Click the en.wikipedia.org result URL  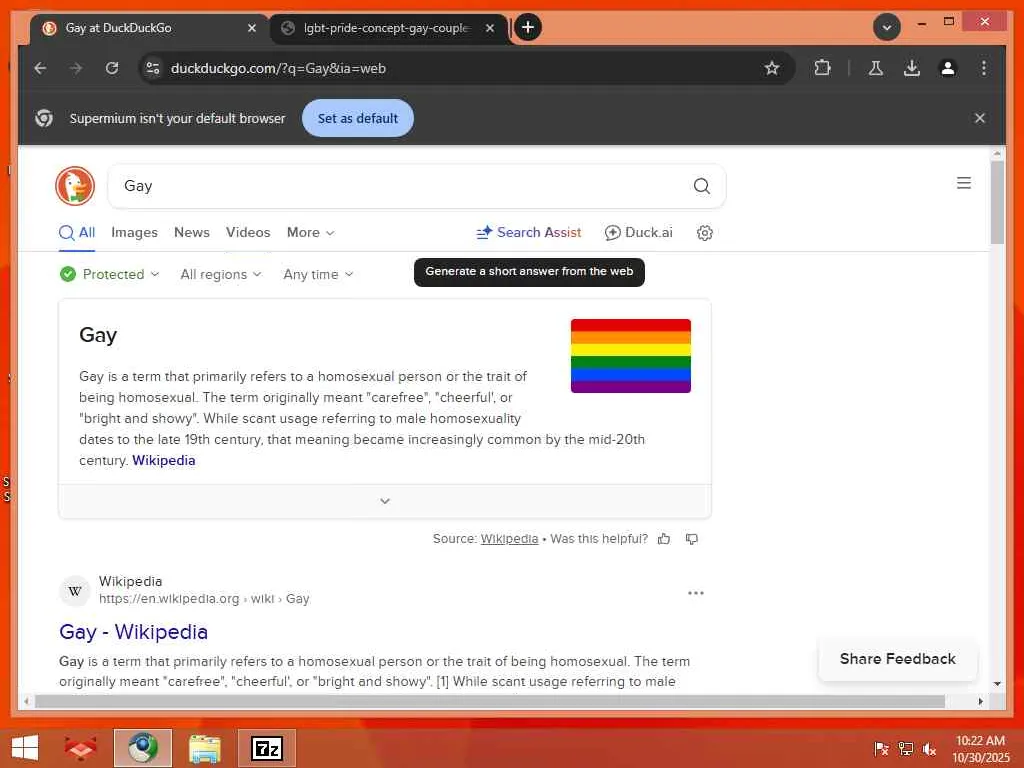coord(204,599)
